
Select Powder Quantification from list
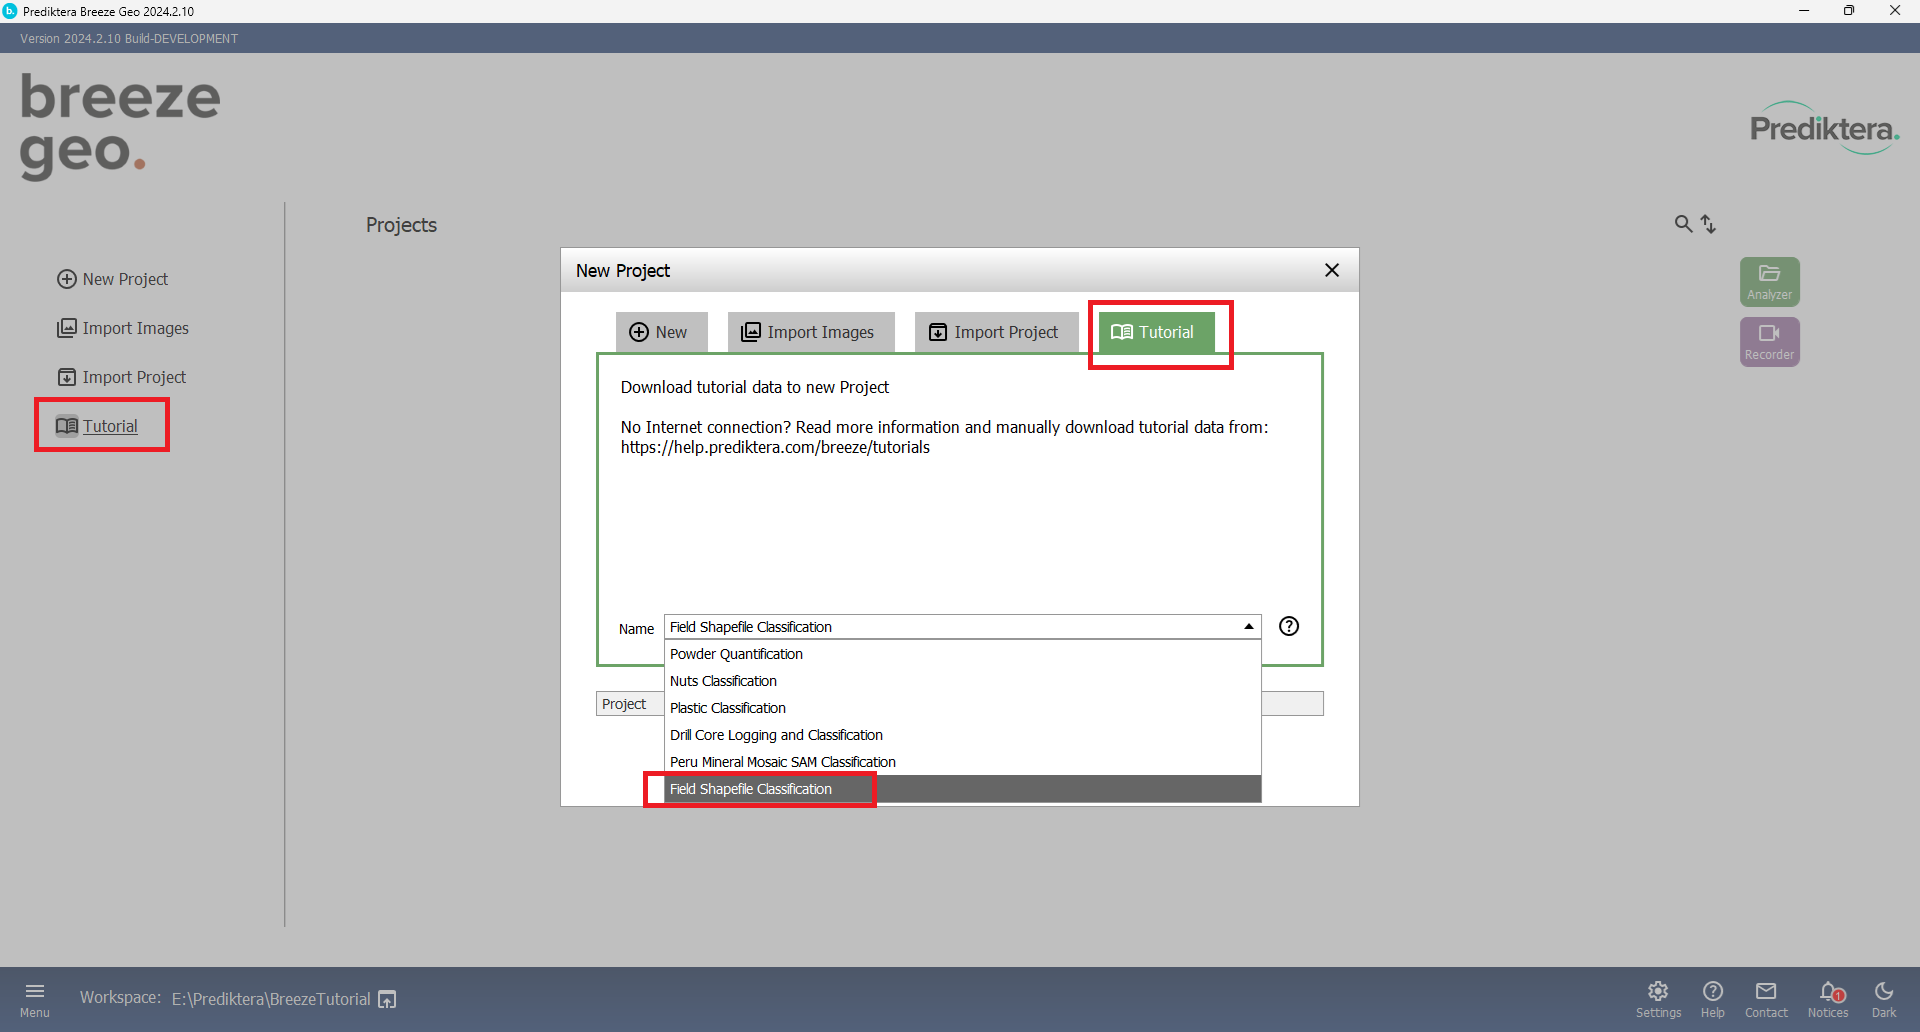736,654
